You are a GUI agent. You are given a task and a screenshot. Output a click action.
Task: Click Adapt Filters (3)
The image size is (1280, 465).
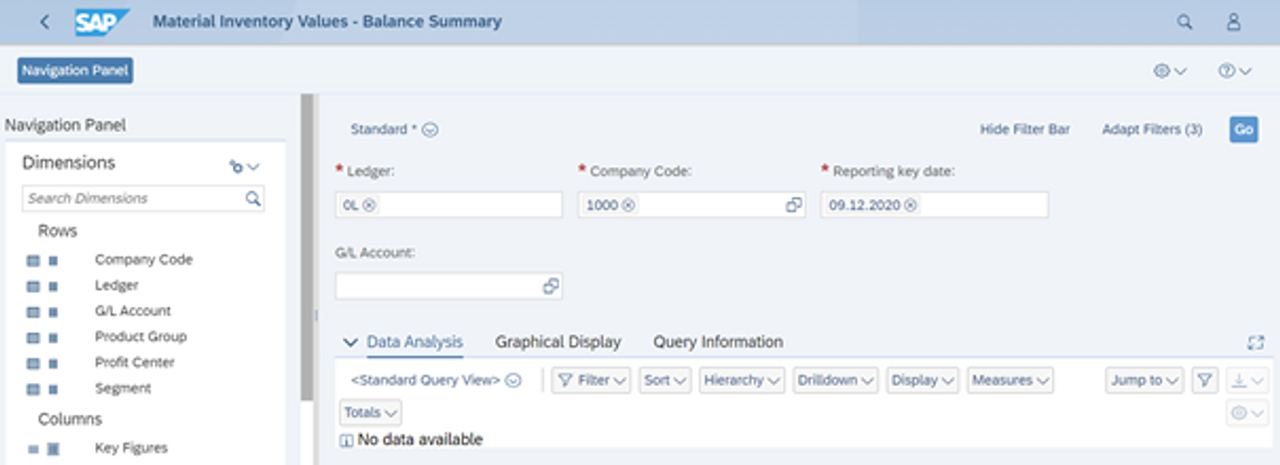tap(1152, 129)
